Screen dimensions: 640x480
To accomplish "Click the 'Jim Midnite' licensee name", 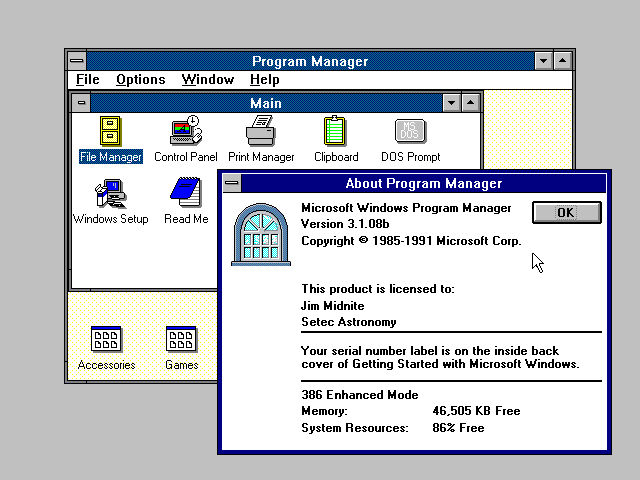I will (333, 306).
